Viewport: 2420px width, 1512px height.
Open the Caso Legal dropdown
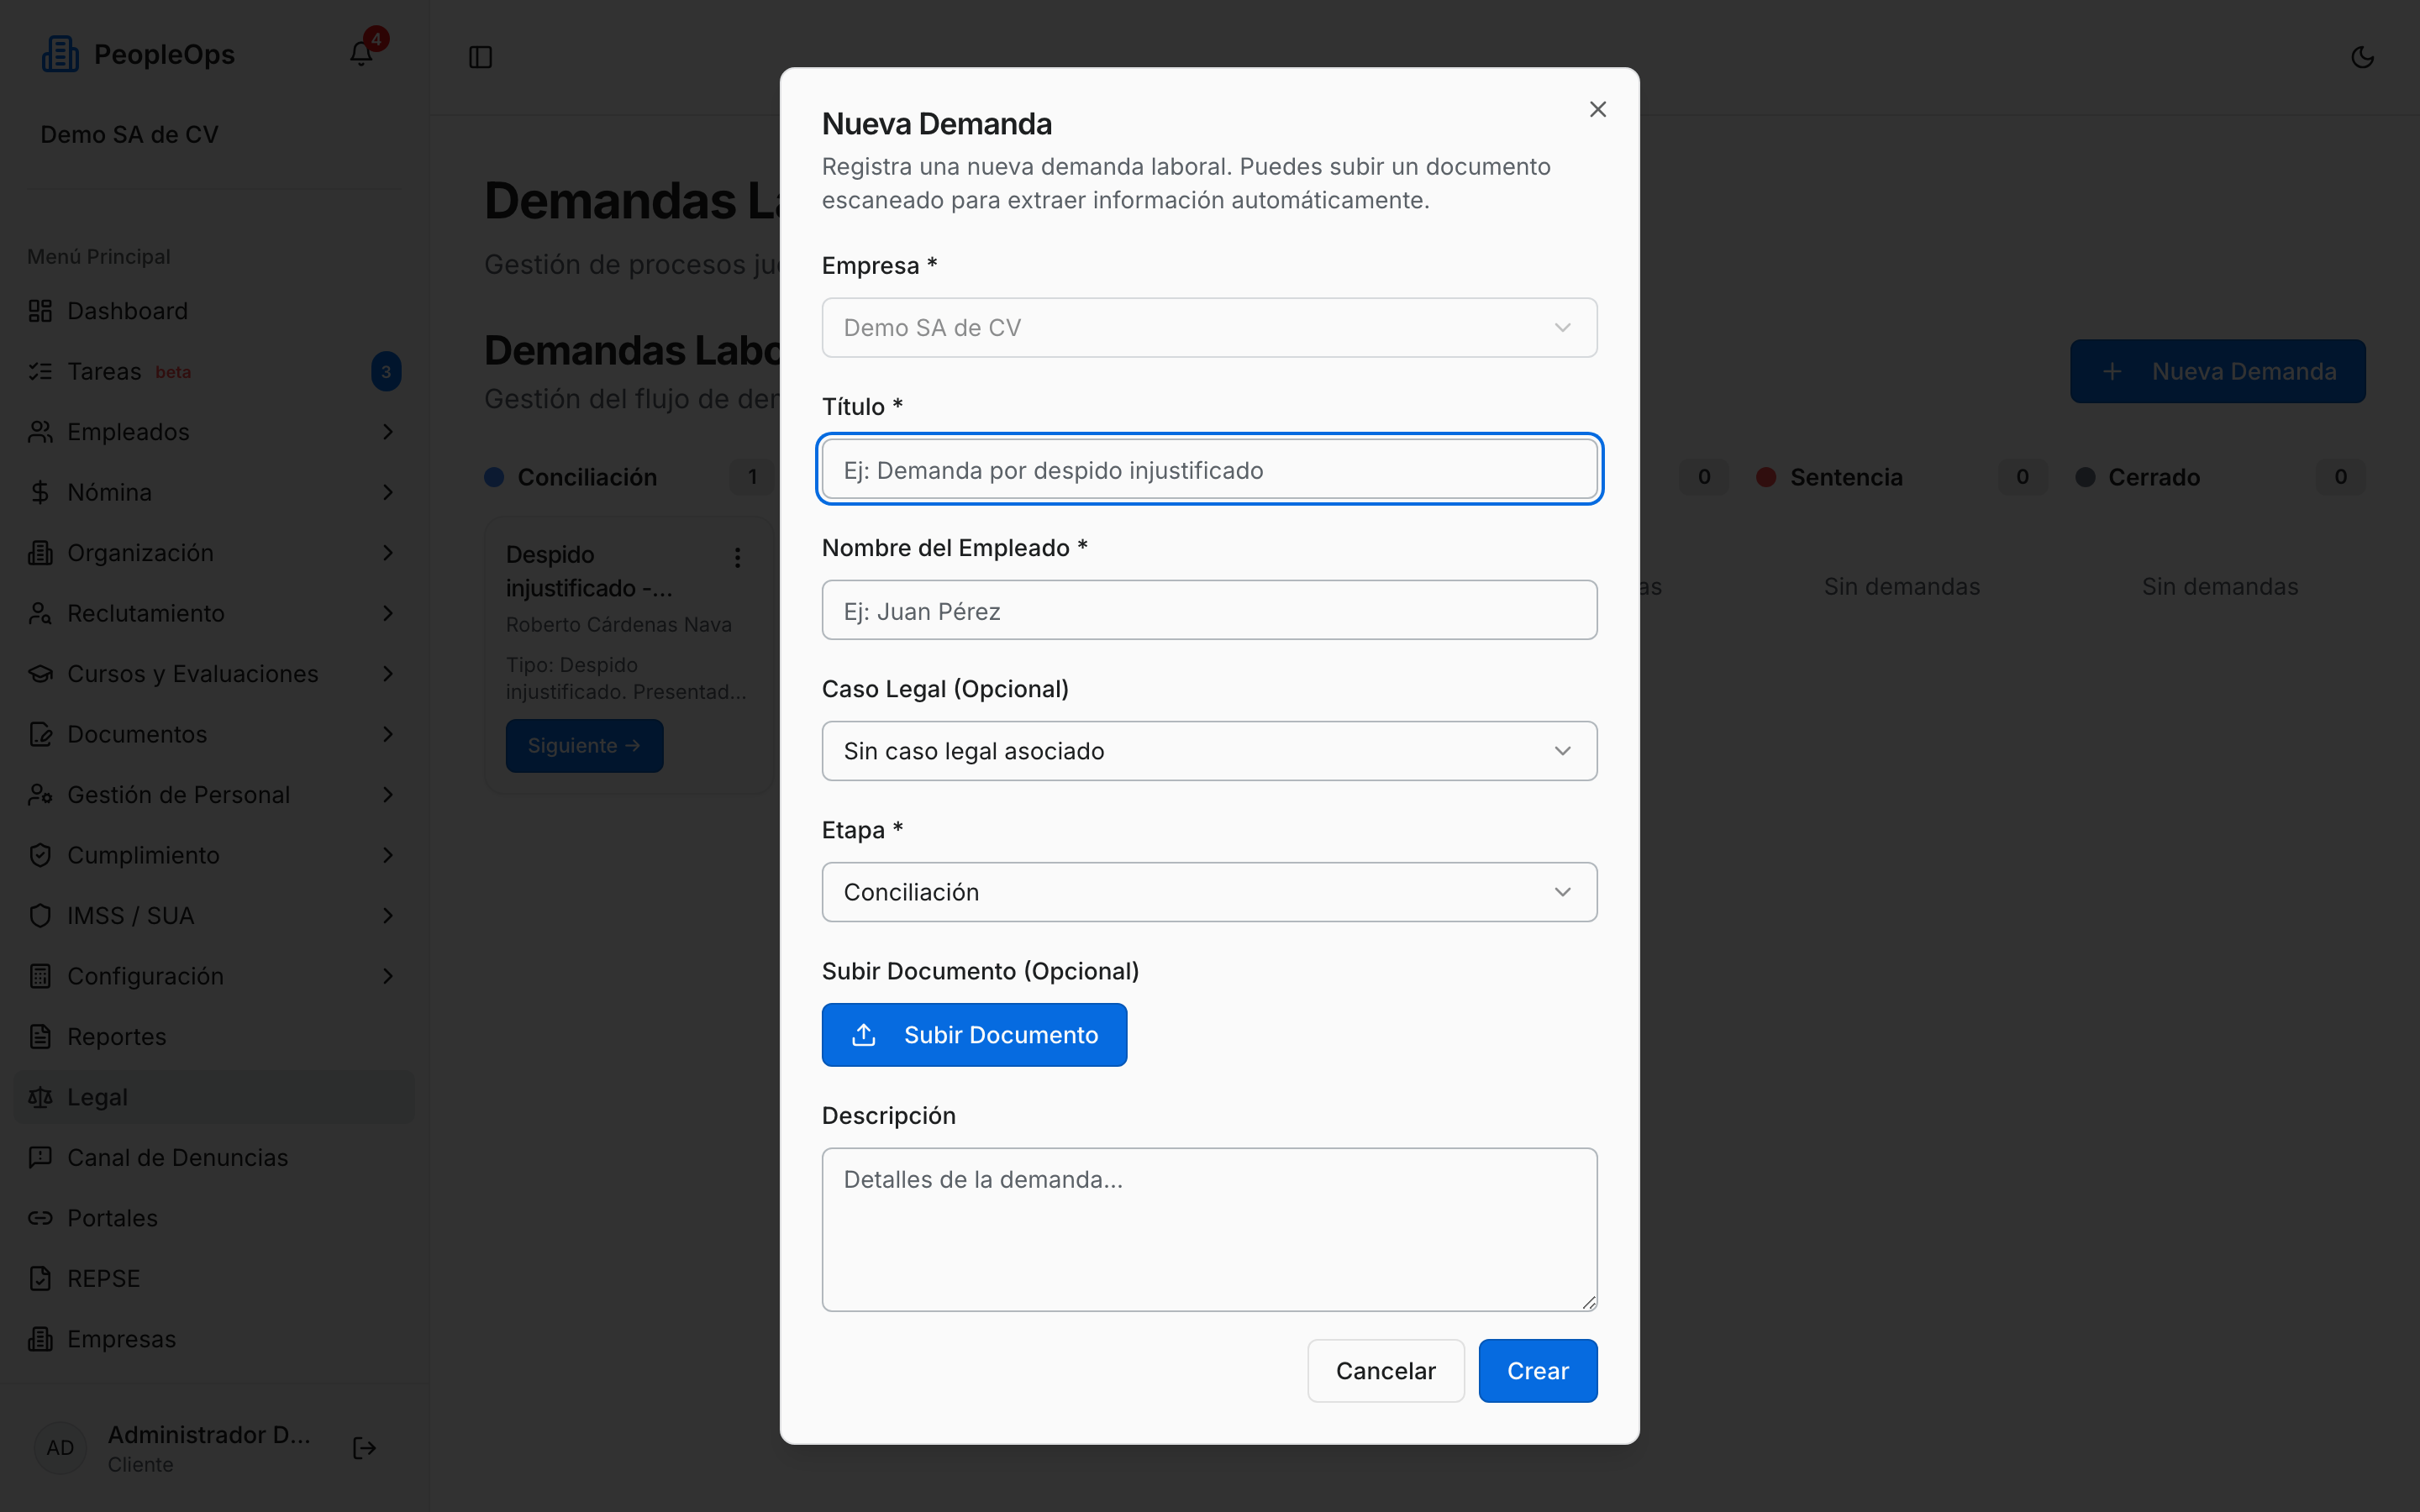pyautogui.click(x=1209, y=751)
